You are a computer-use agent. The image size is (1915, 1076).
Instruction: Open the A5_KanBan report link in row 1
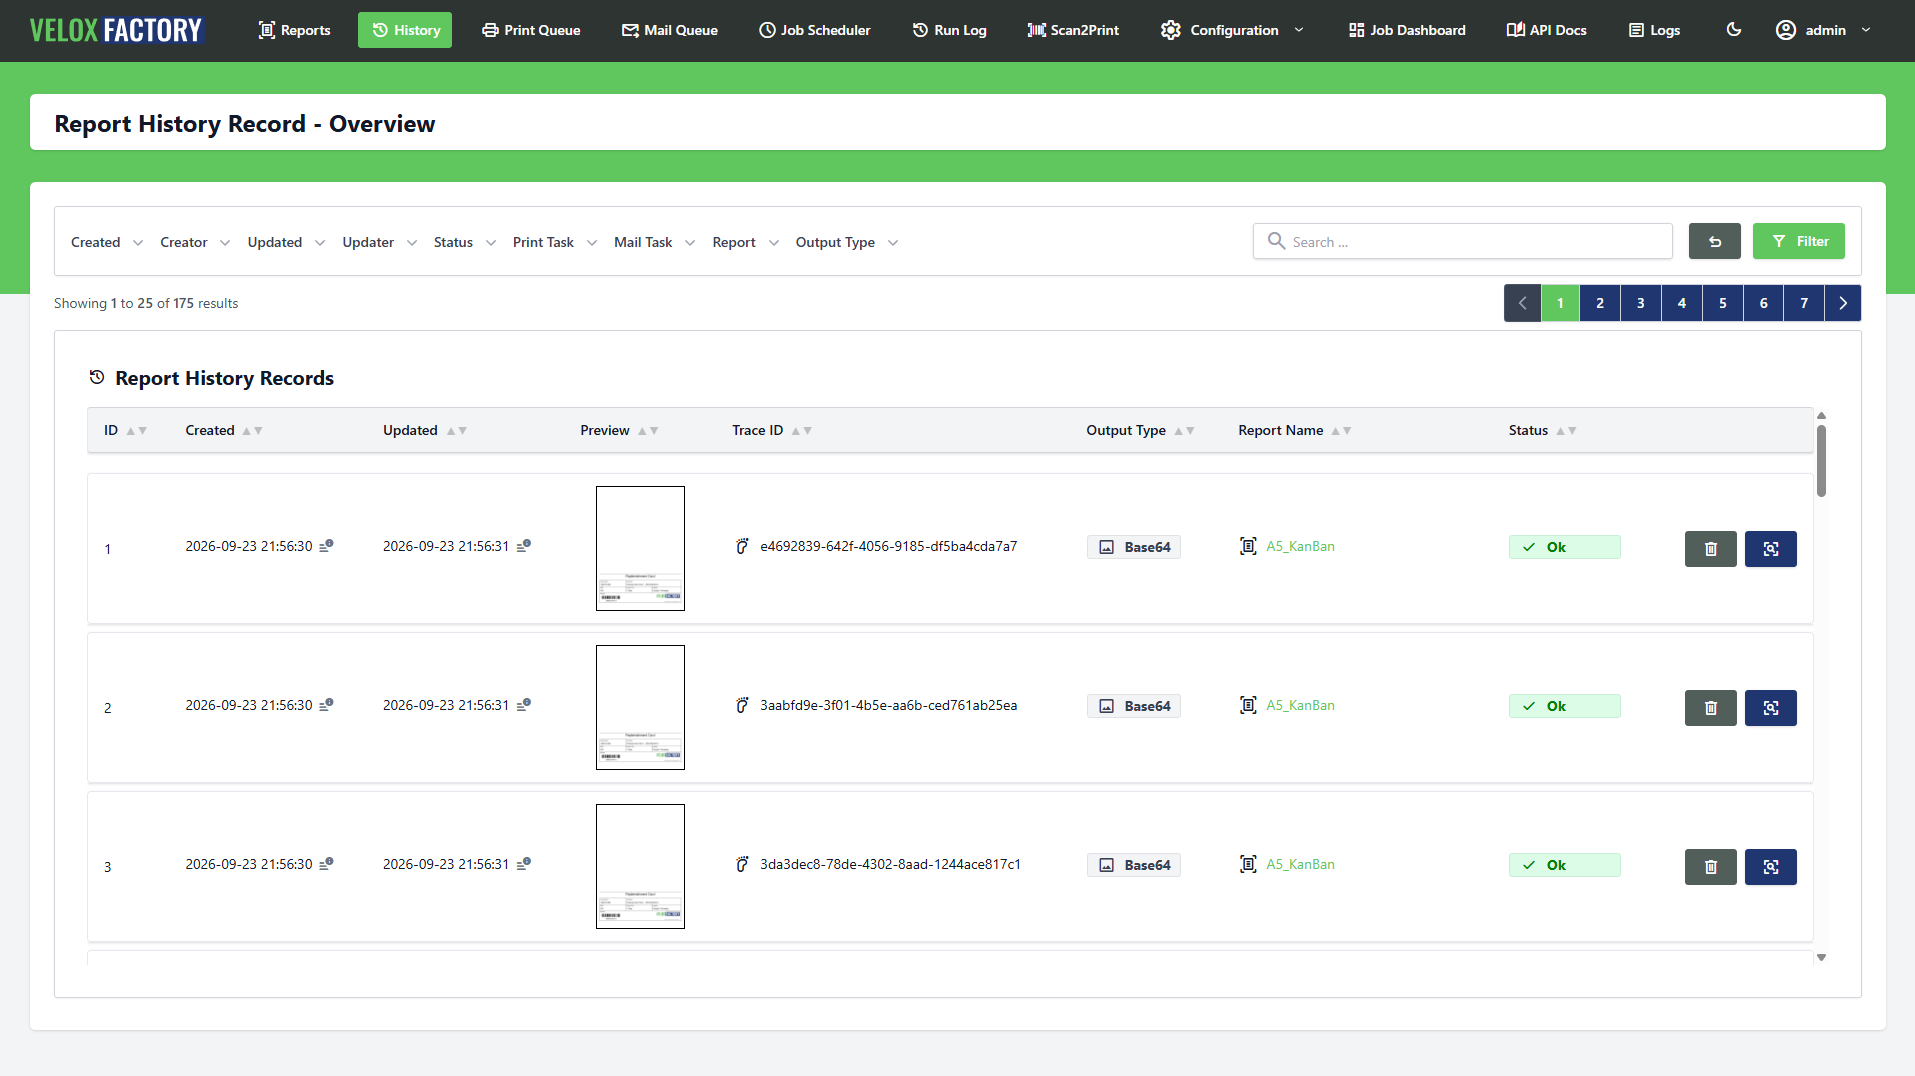[1300, 546]
